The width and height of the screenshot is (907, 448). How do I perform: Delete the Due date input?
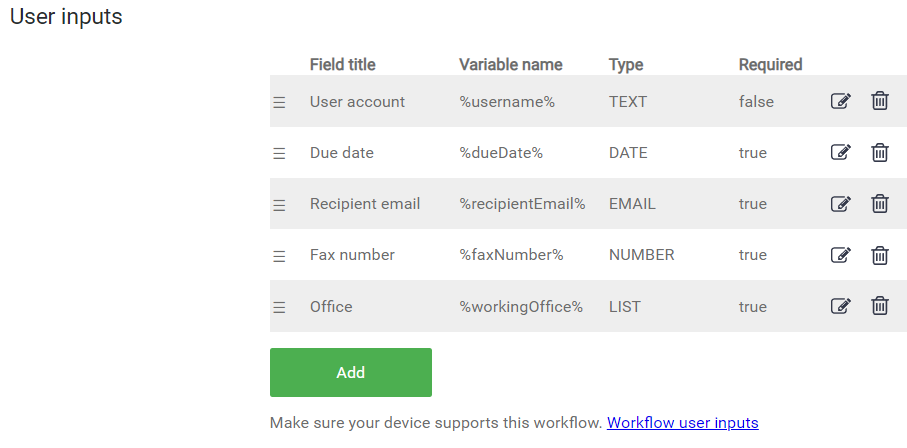click(x=880, y=152)
